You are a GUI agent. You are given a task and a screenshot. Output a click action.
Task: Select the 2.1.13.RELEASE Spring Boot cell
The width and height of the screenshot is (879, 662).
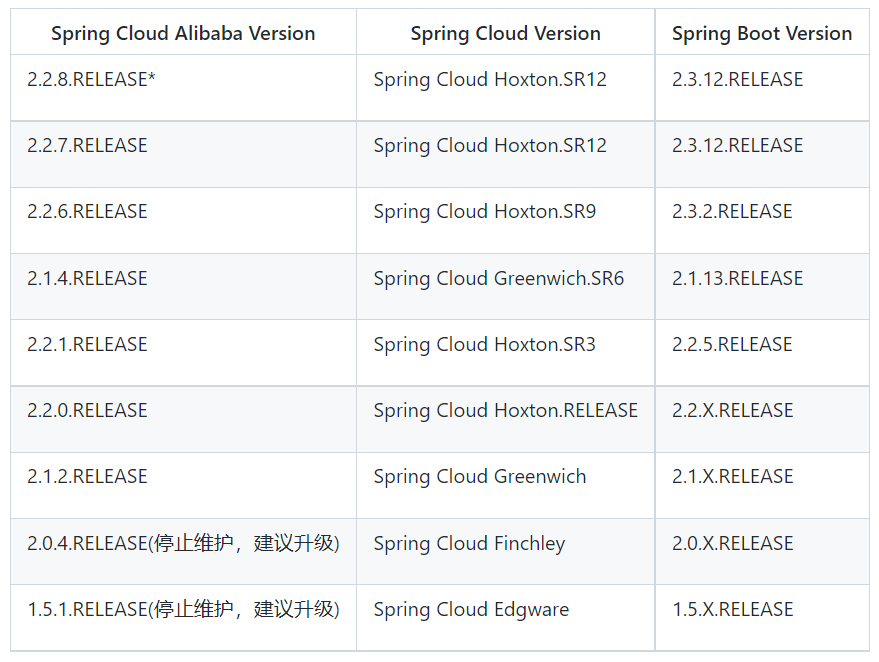762,286
